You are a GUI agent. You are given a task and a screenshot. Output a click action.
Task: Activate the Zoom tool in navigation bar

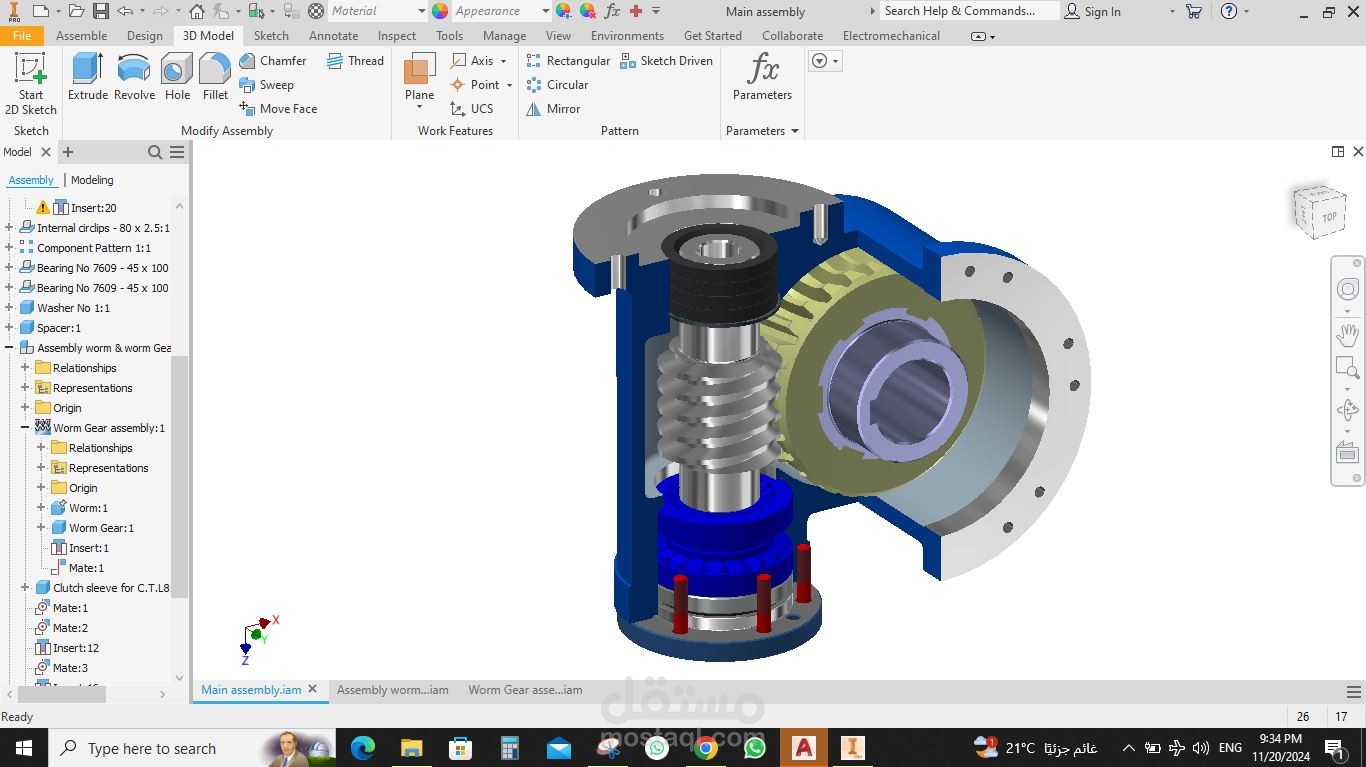tap(1347, 368)
